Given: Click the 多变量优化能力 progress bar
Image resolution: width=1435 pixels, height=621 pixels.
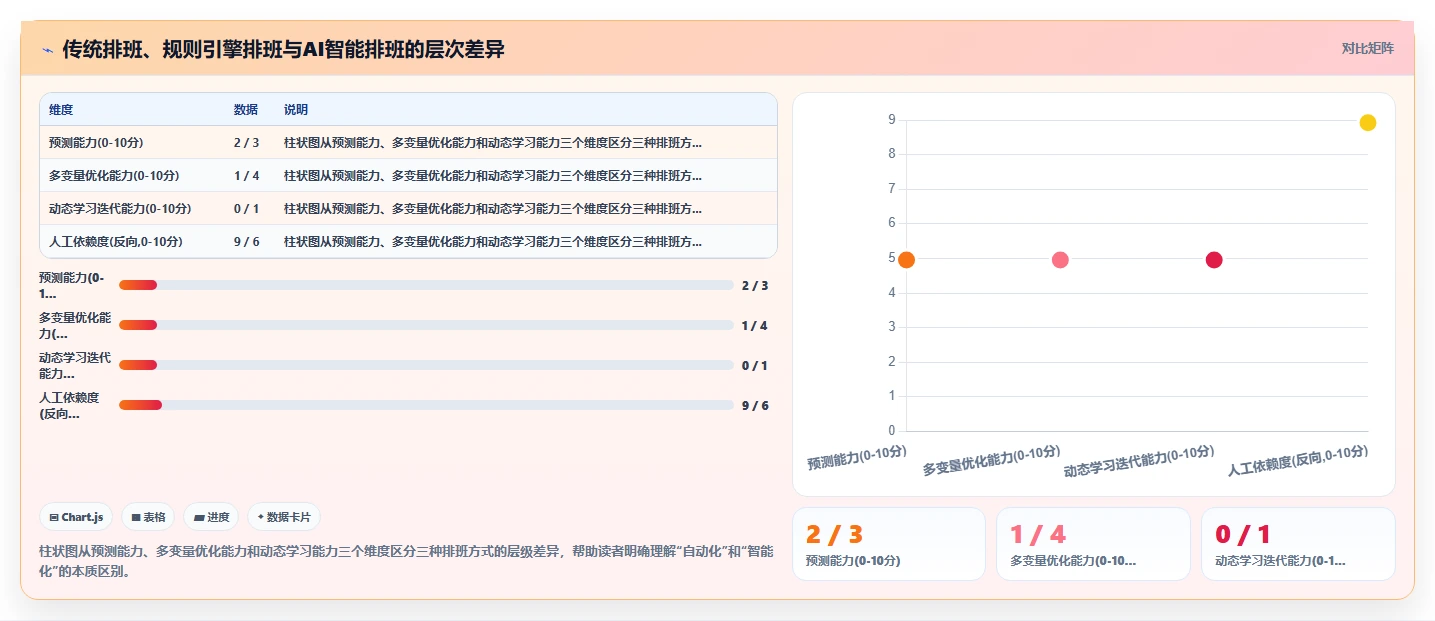Looking at the screenshot, I should tap(426, 325).
